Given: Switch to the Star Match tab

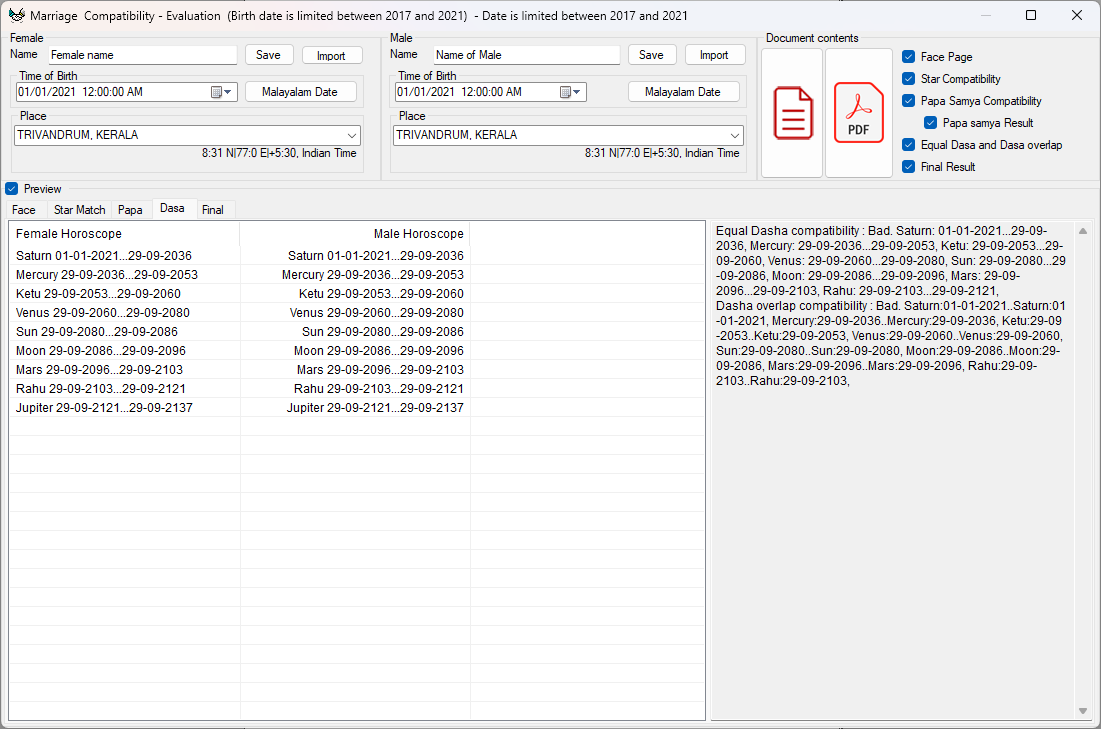Looking at the screenshot, I should [x=79, y=210].
